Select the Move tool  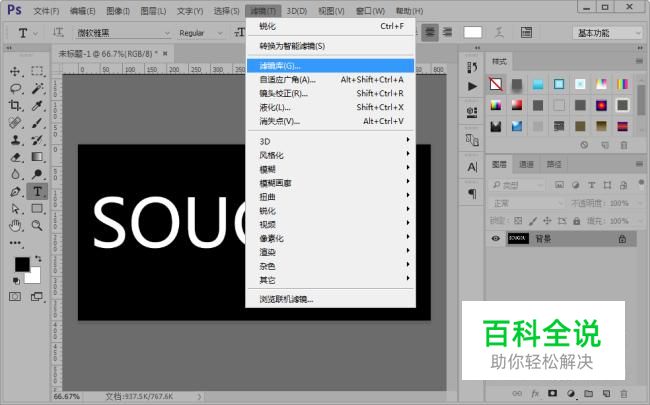15,71
